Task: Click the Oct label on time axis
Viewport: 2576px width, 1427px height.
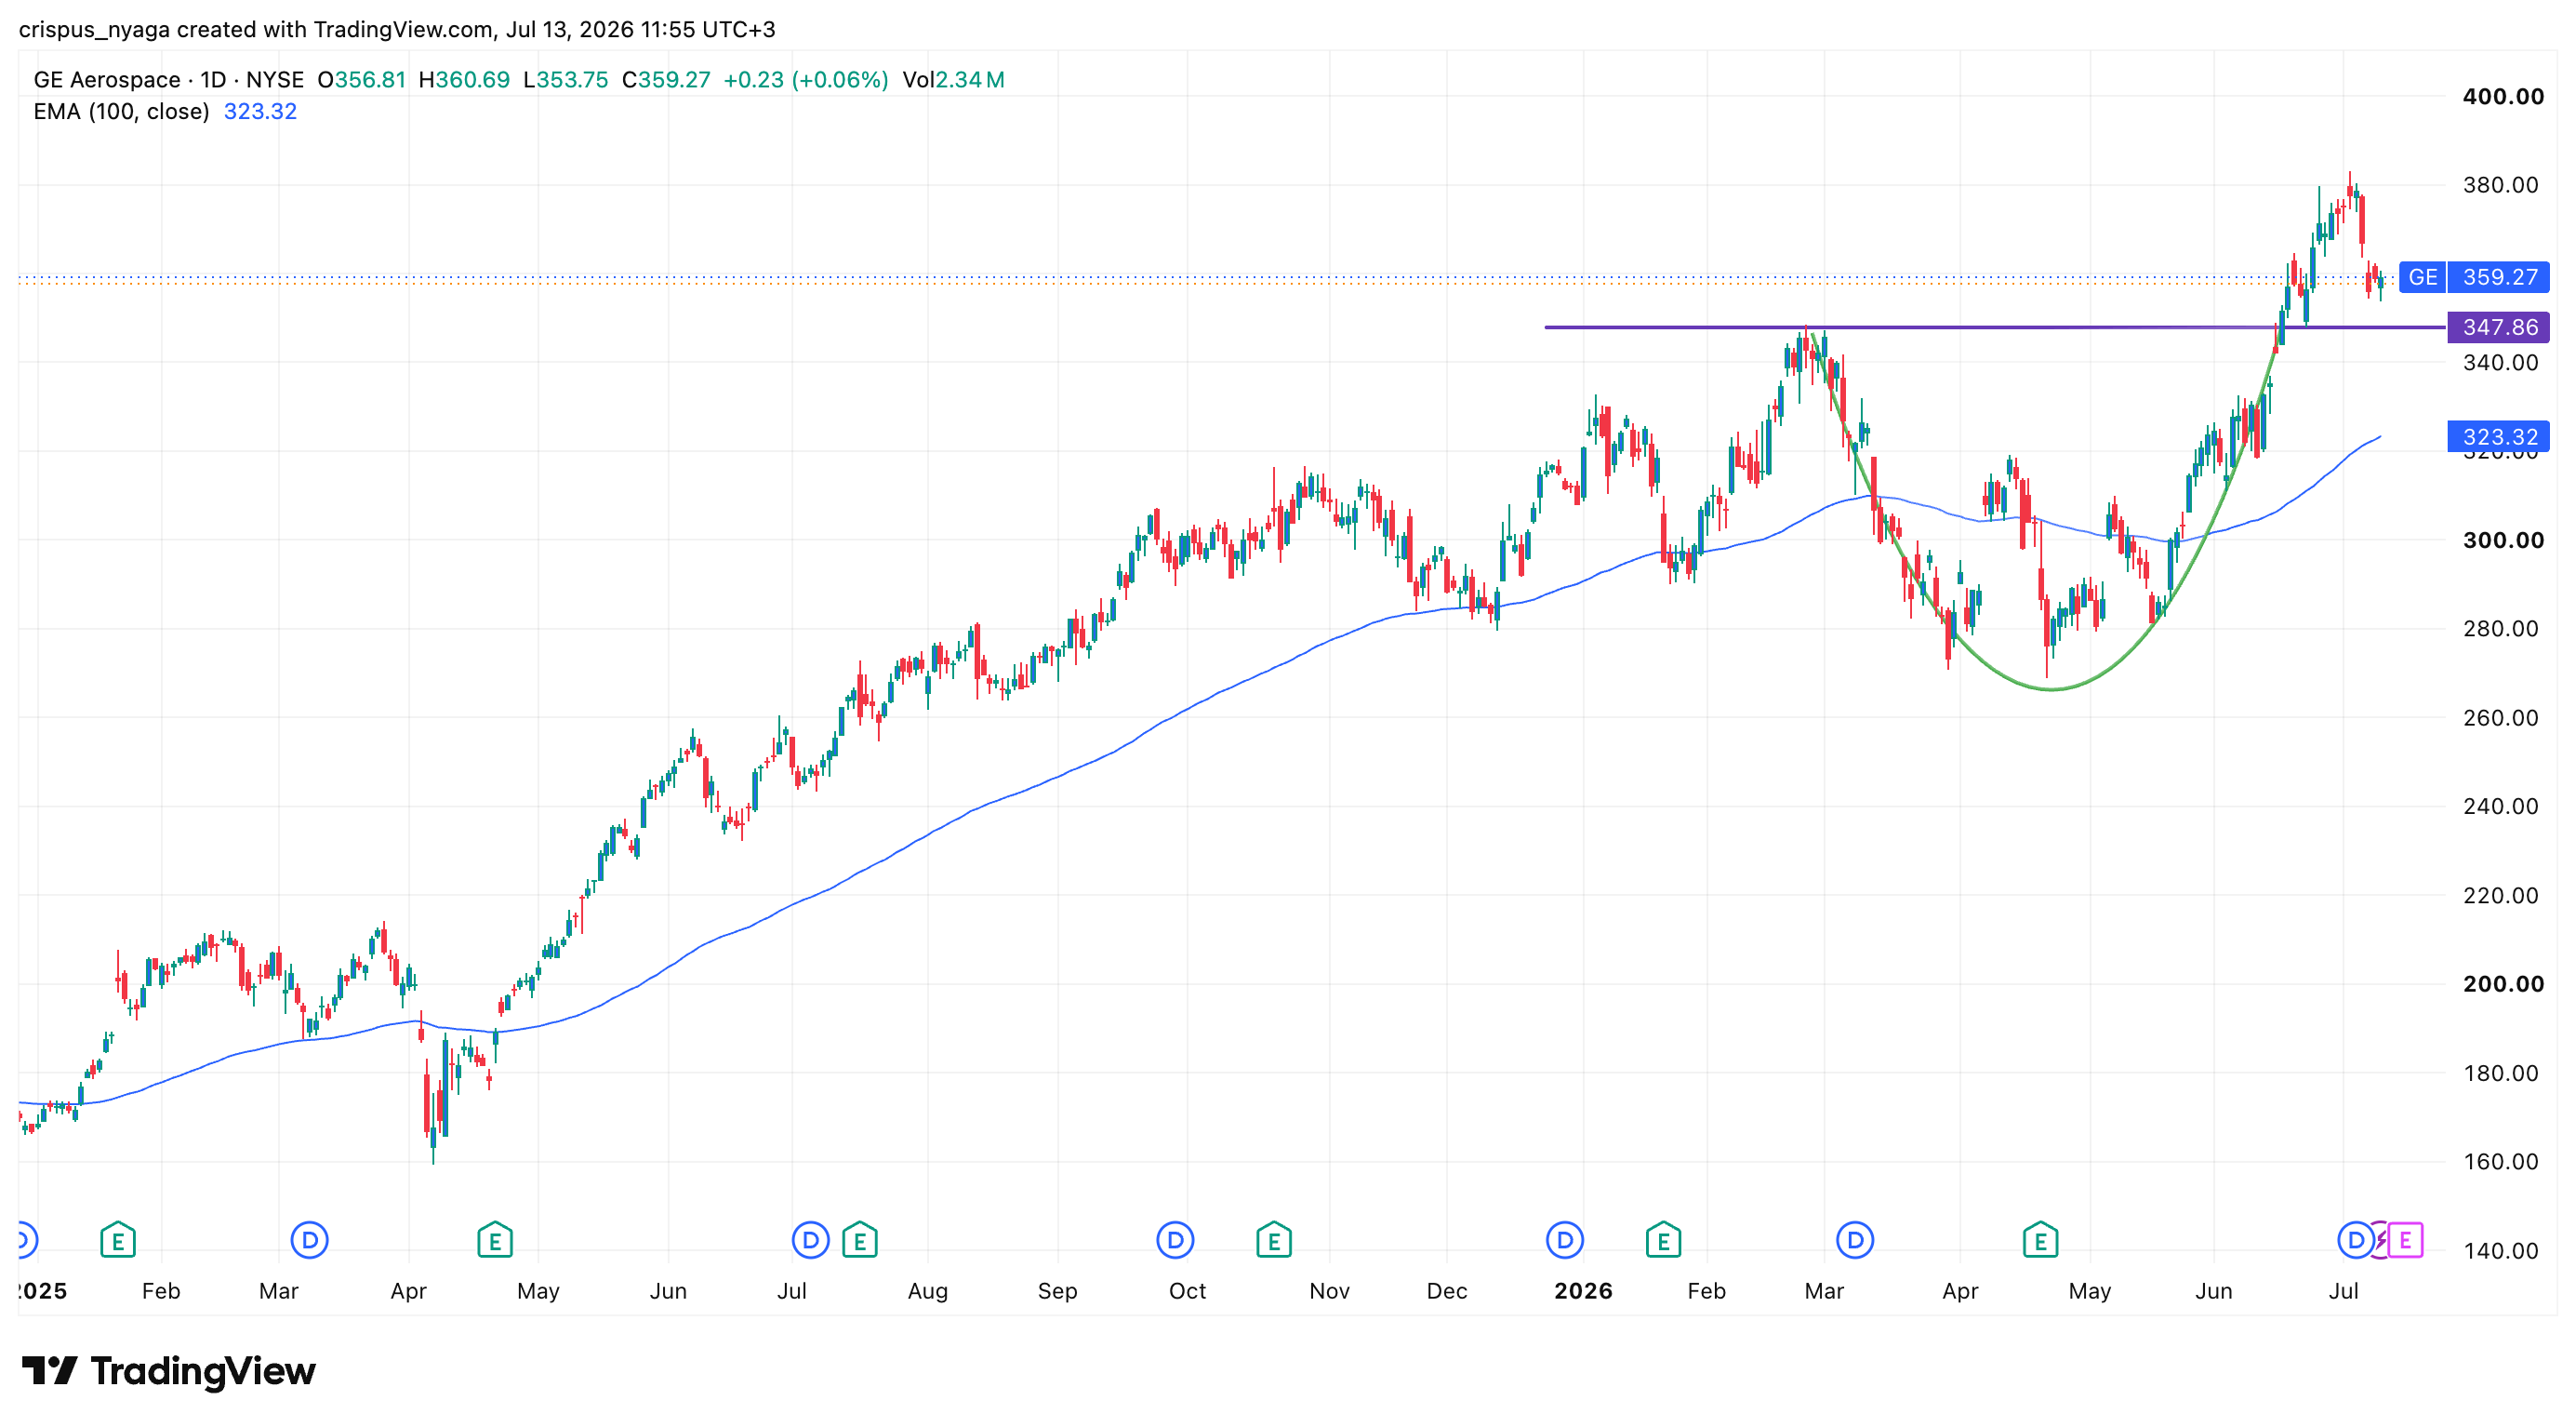Action: (x=1187, y=1291)
